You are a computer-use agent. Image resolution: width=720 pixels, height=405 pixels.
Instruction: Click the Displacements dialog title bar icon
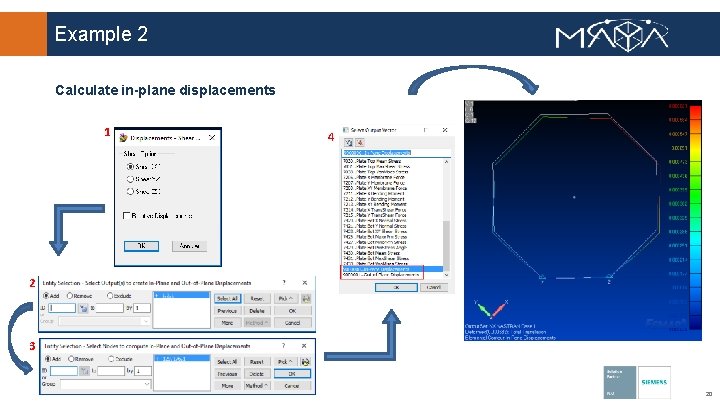[x=123, y=137]
